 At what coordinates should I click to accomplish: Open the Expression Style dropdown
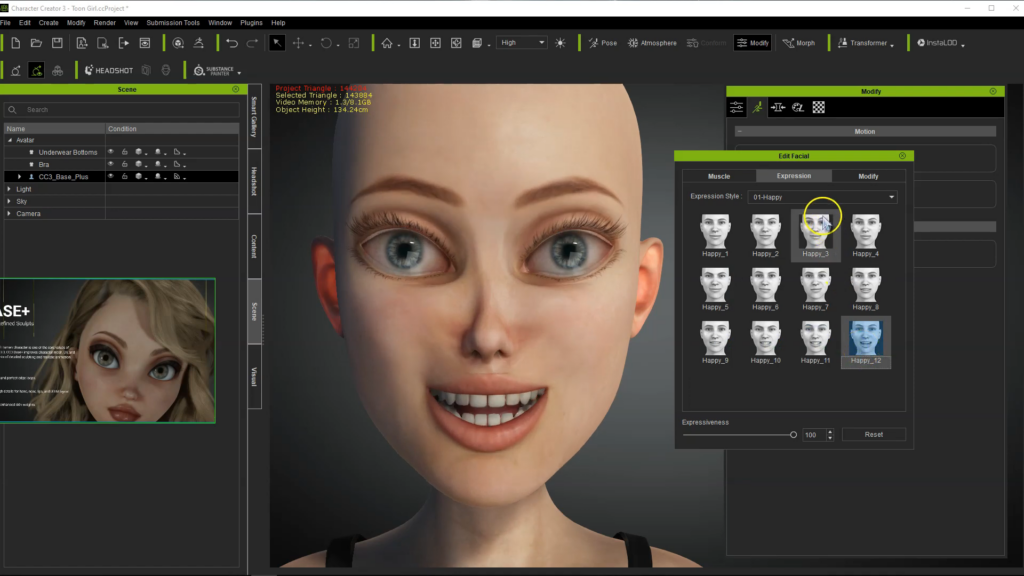tap(822, 197)
